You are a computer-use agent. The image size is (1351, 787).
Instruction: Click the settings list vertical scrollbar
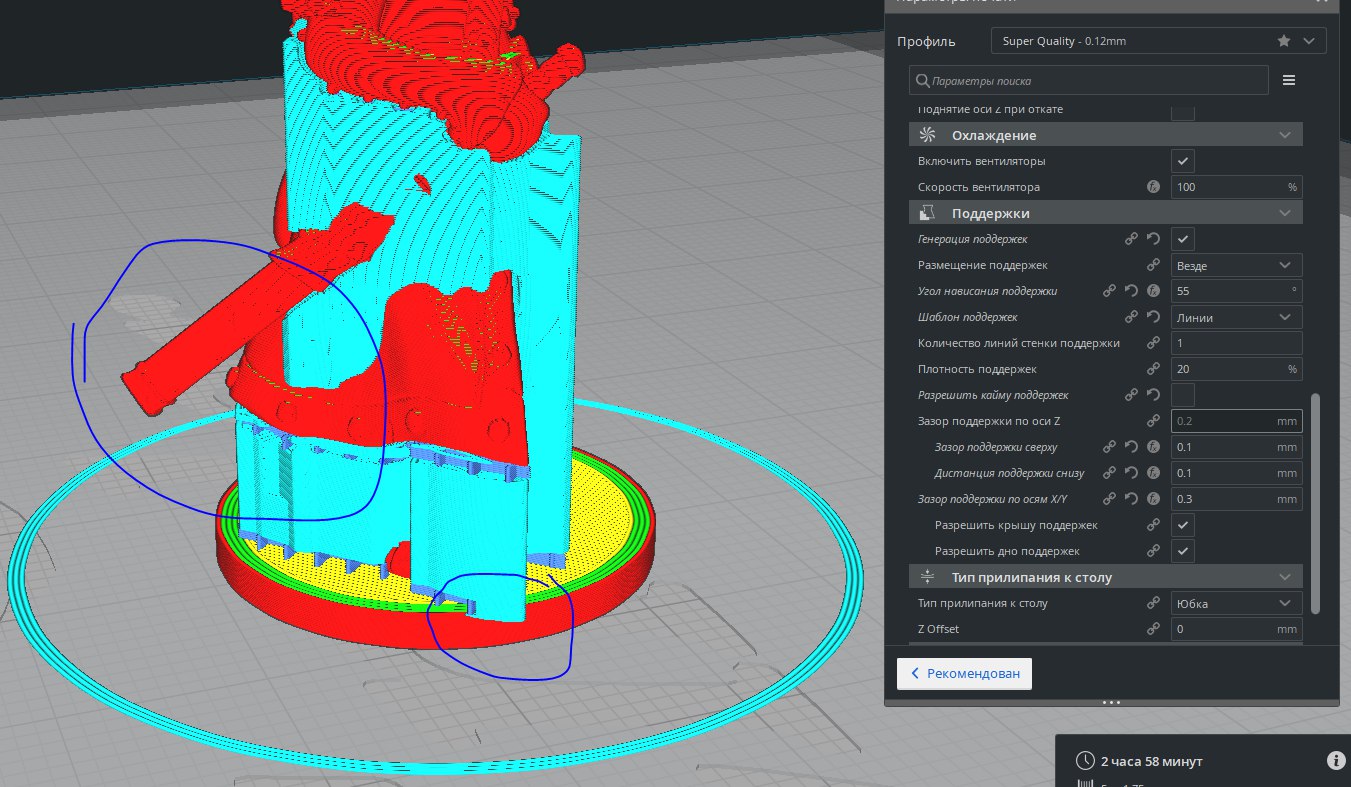click(1316, 503)
